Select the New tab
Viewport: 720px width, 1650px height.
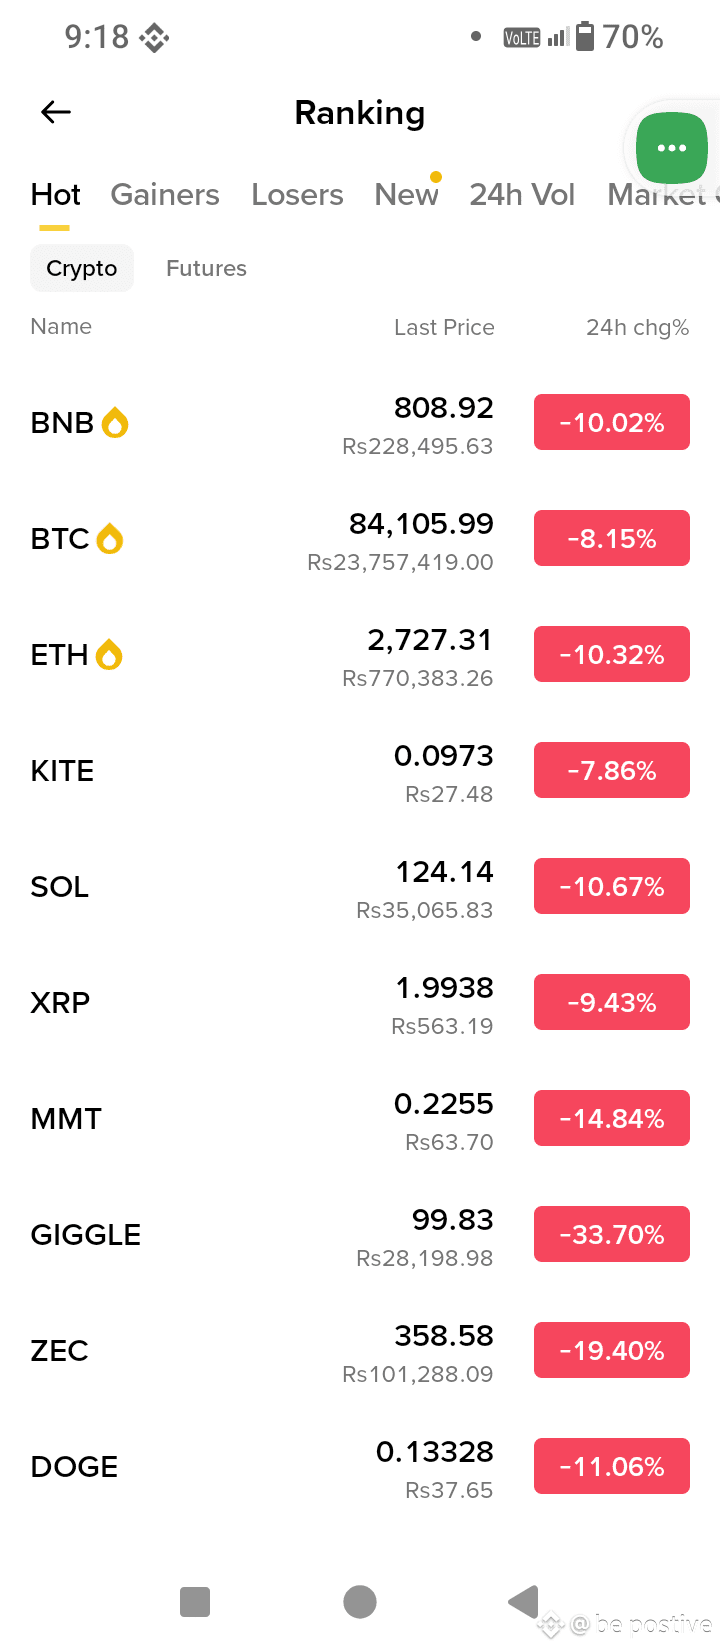point(406,194)
